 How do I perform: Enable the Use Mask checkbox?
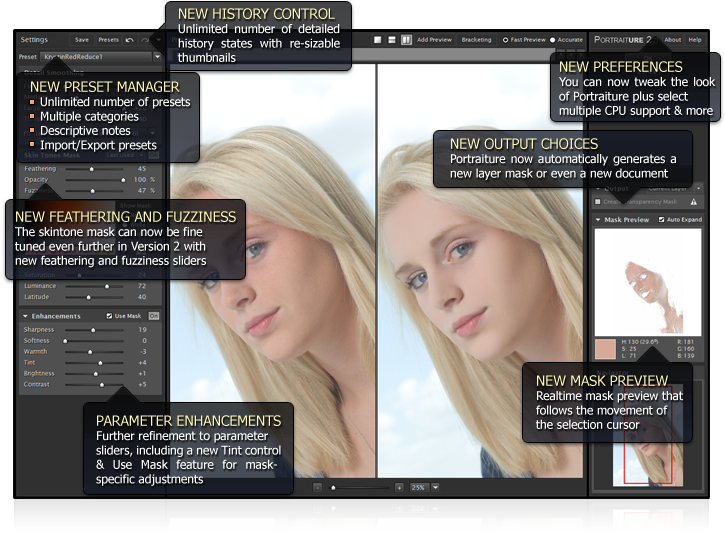[109, 316]
